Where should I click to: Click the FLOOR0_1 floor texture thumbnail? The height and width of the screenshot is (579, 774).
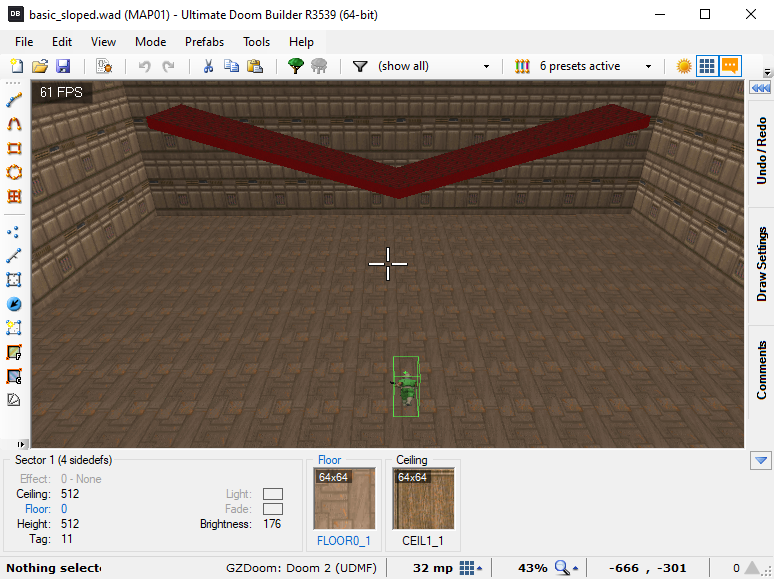[345, 499]
